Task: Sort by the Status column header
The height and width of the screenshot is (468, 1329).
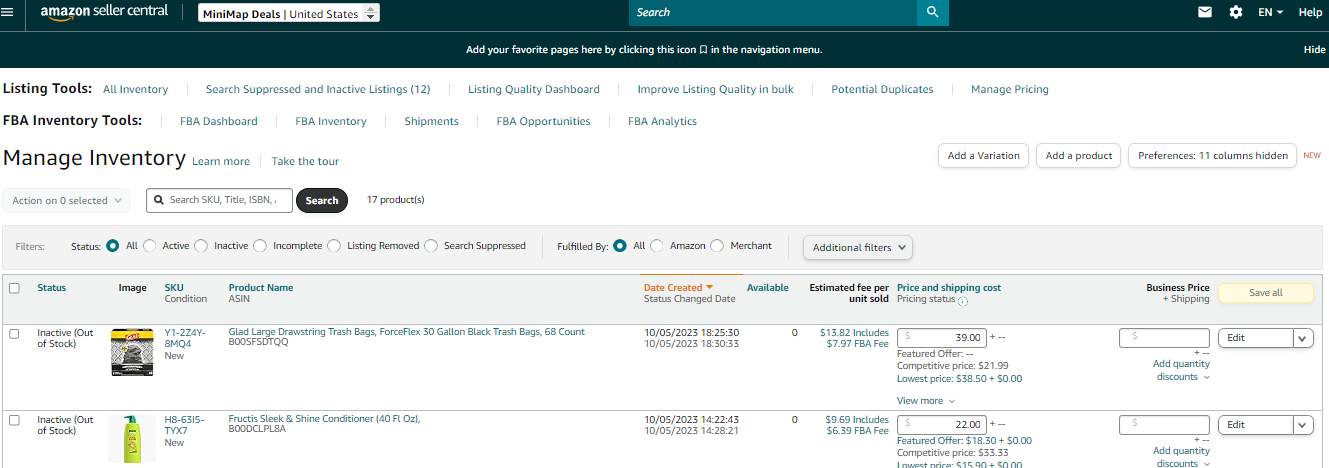Action: pyautogui.click(x=52, y=288)
